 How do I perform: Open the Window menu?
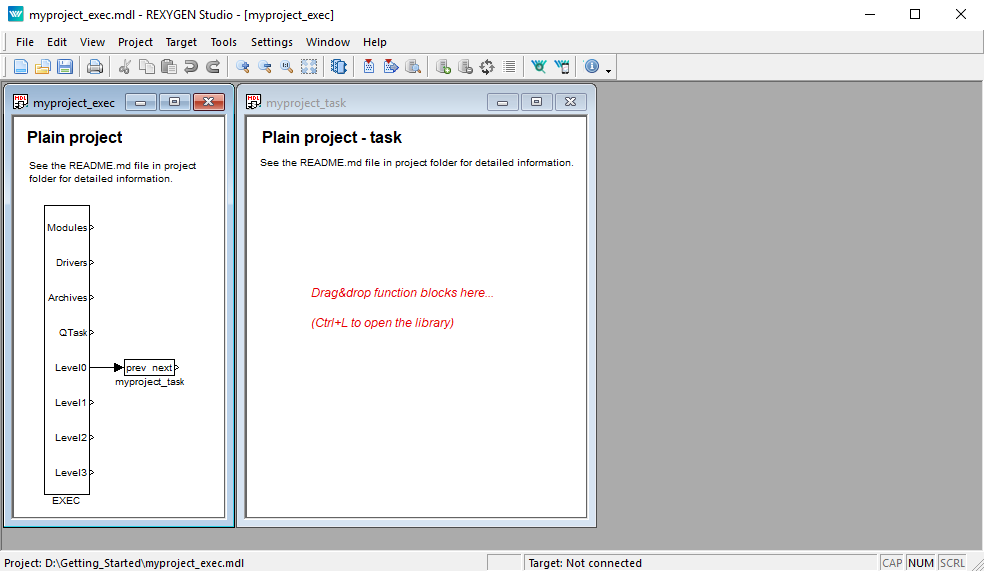coord(328,42)
